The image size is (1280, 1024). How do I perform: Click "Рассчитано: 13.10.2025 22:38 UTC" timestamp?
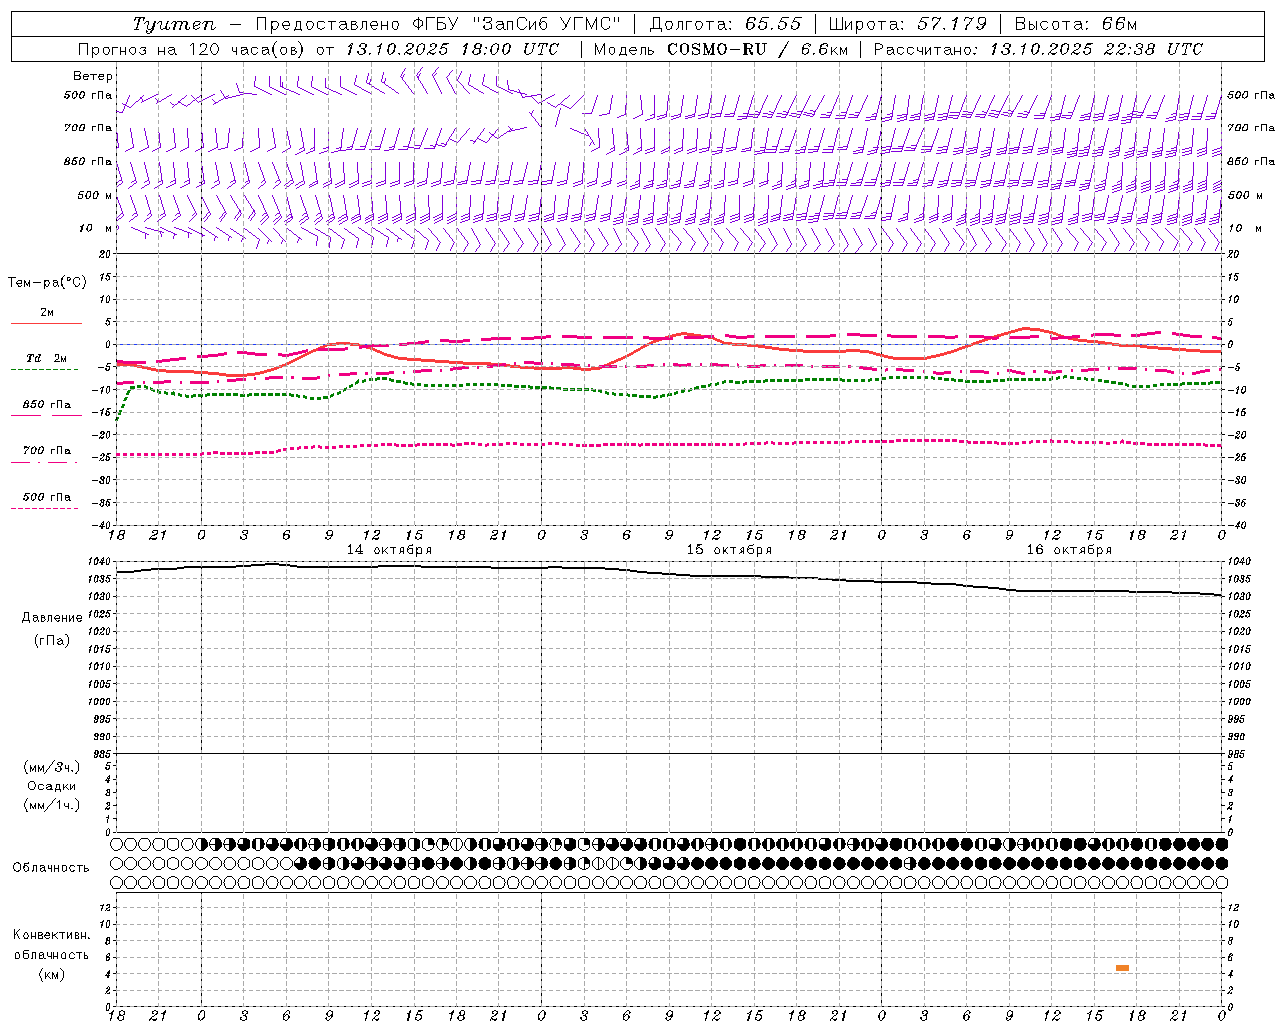[1038, 49]
